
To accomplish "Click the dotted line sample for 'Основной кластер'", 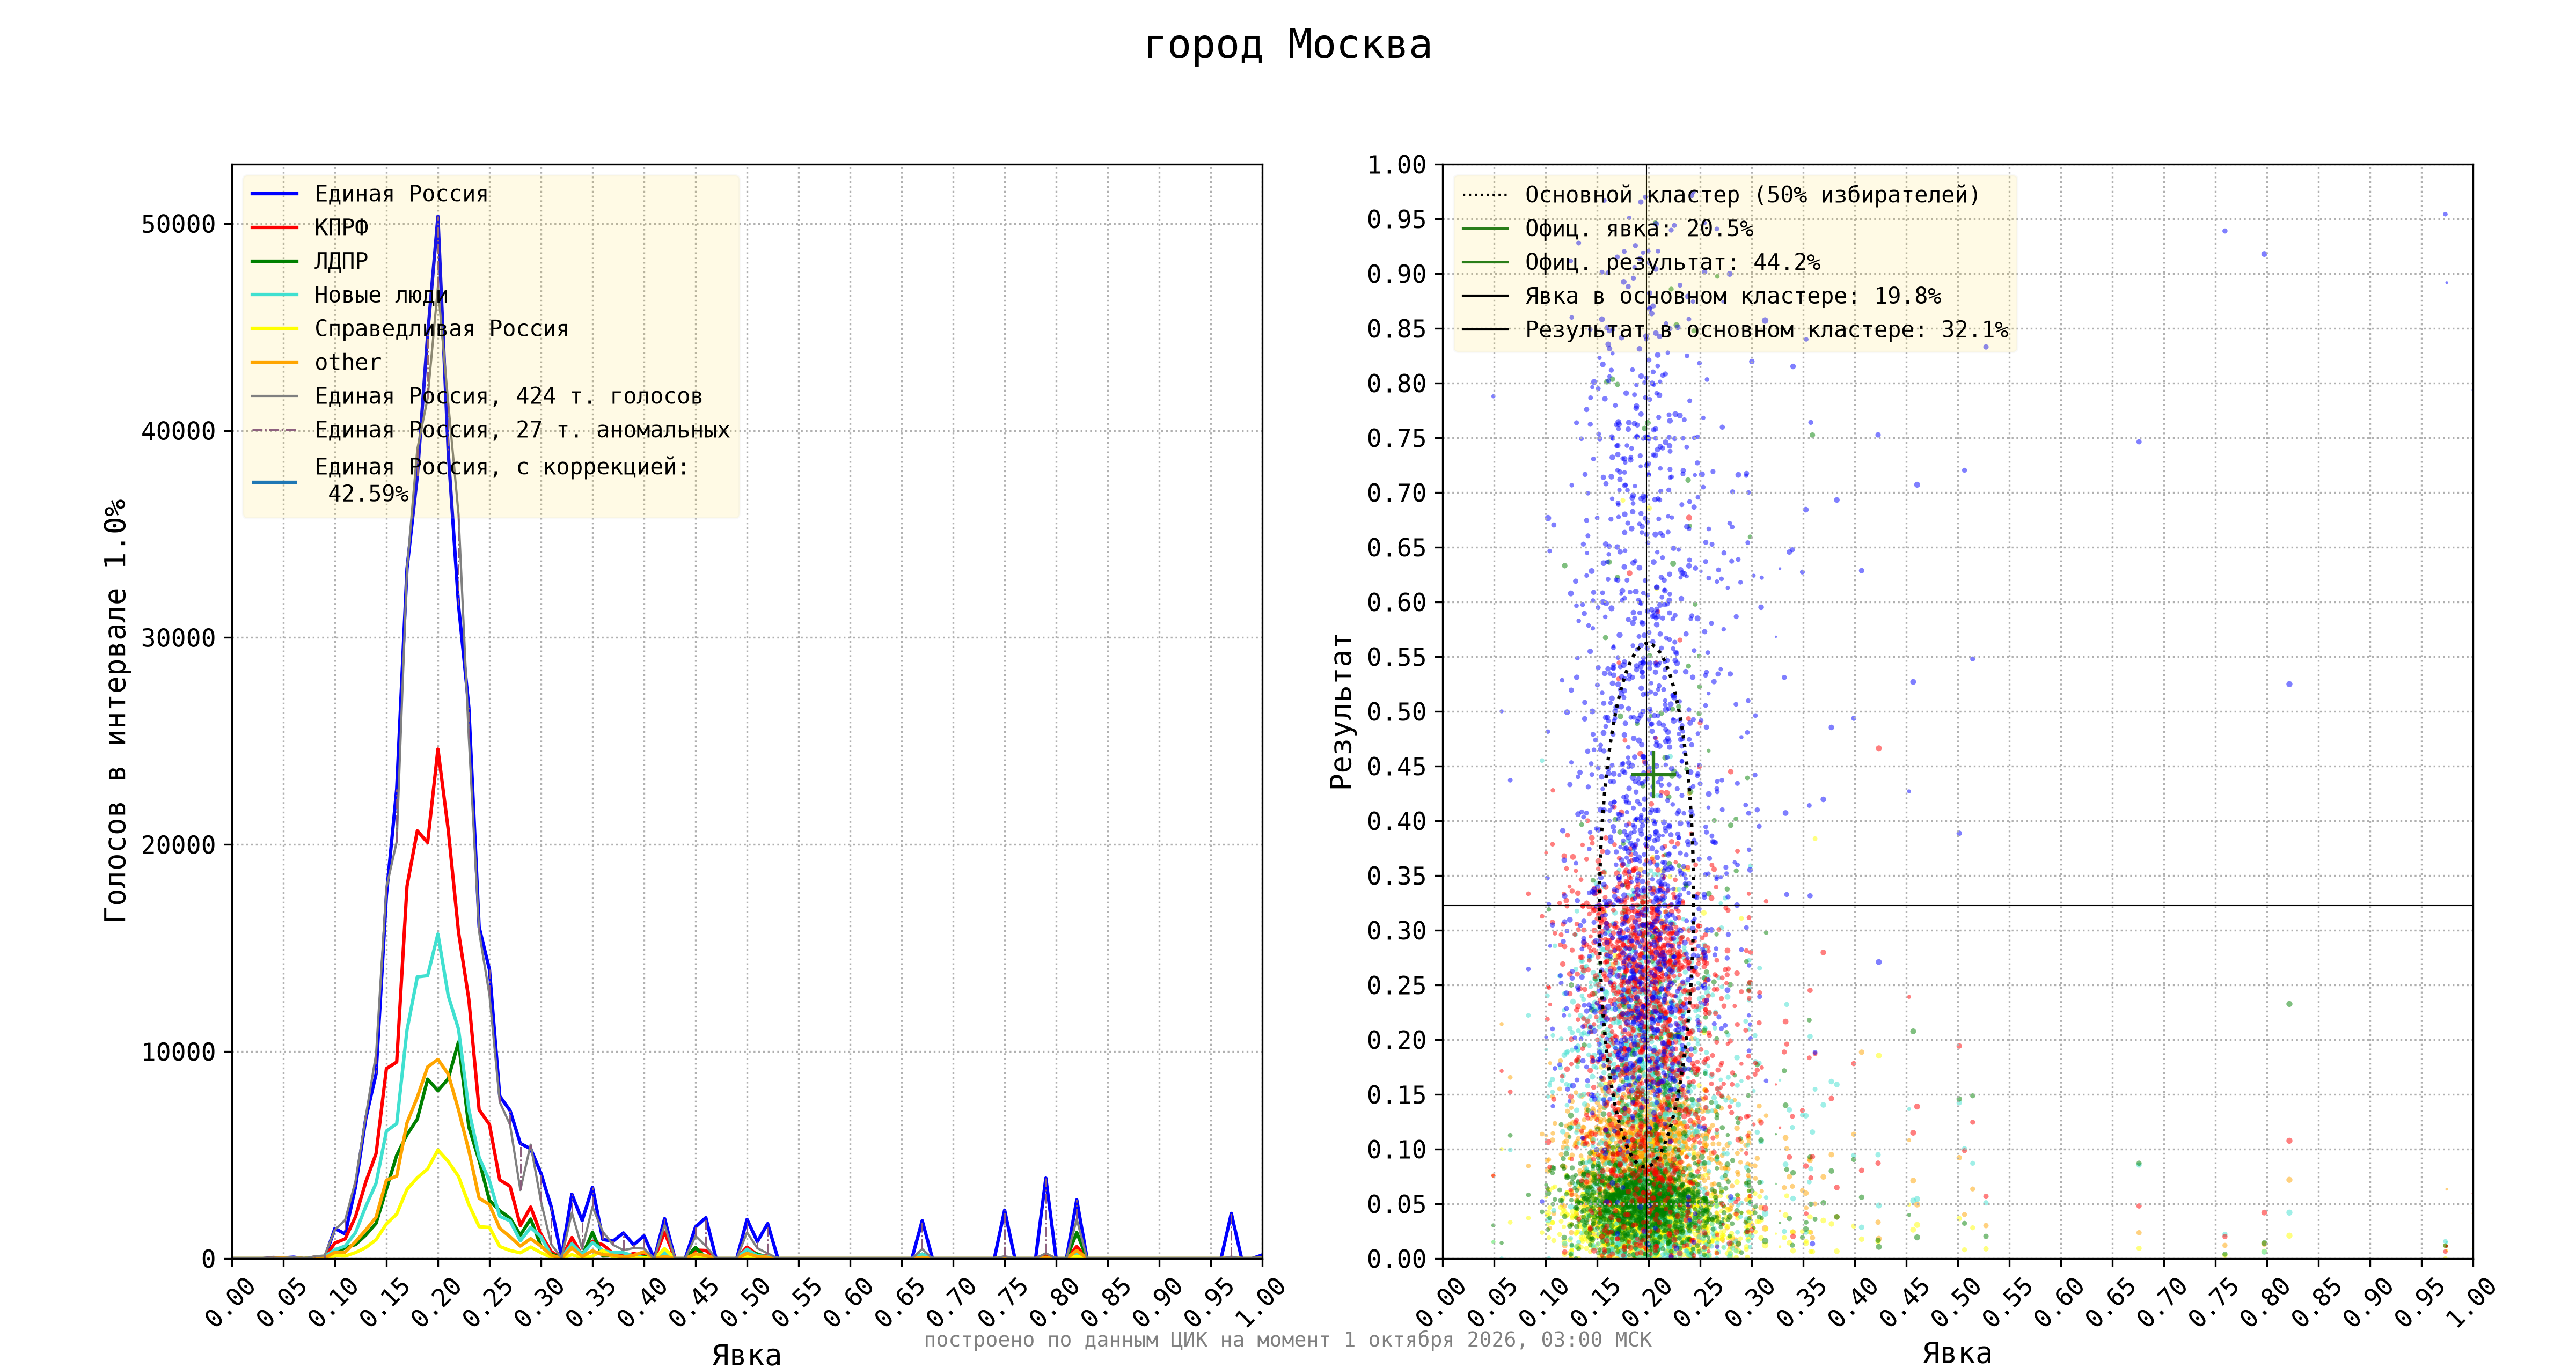I will (1485, 195).
